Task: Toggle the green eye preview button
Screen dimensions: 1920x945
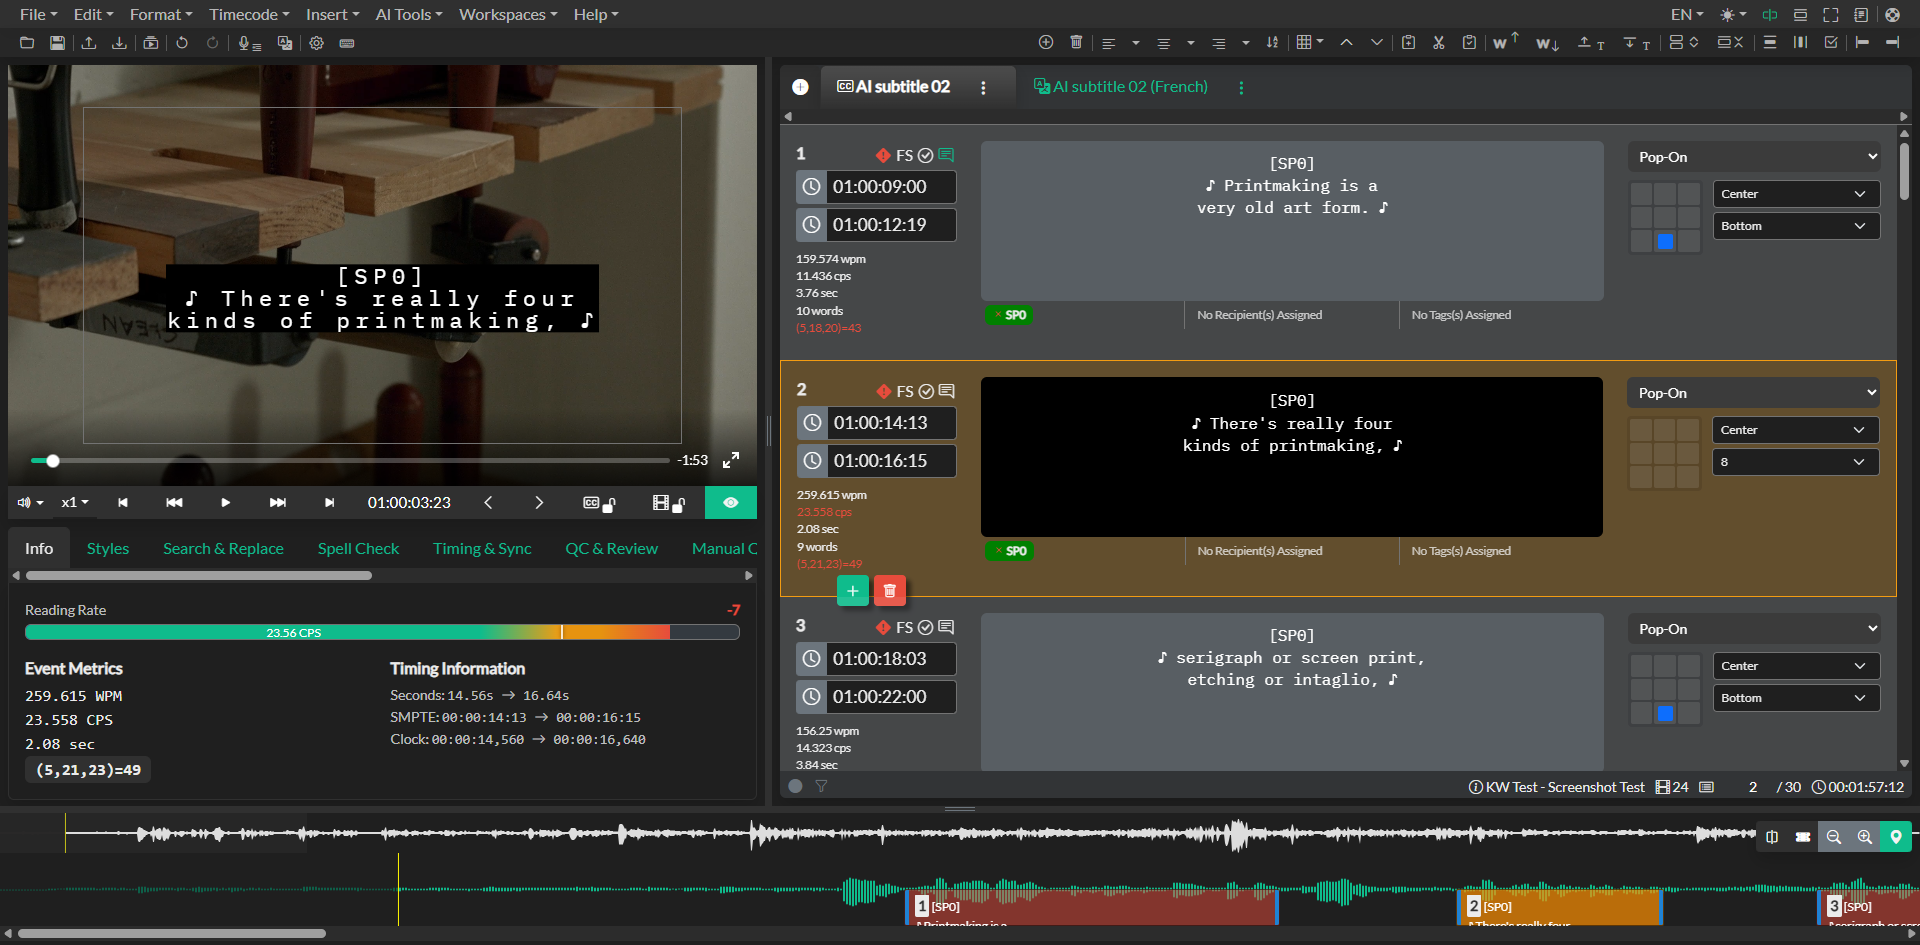Action: (x=730, y=502)
